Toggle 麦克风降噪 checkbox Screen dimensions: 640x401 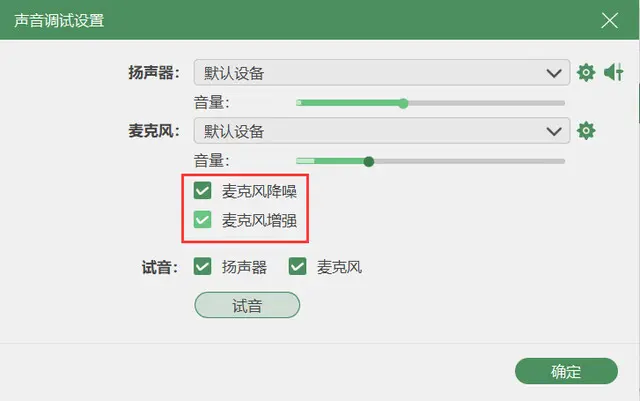pyautogui.click(x=202, y=191)
